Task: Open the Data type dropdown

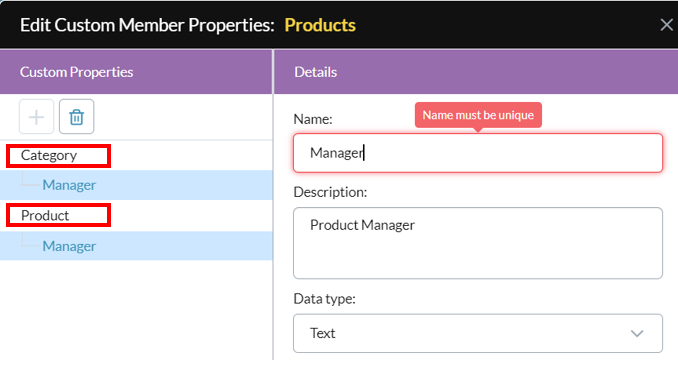Action: 478,333
